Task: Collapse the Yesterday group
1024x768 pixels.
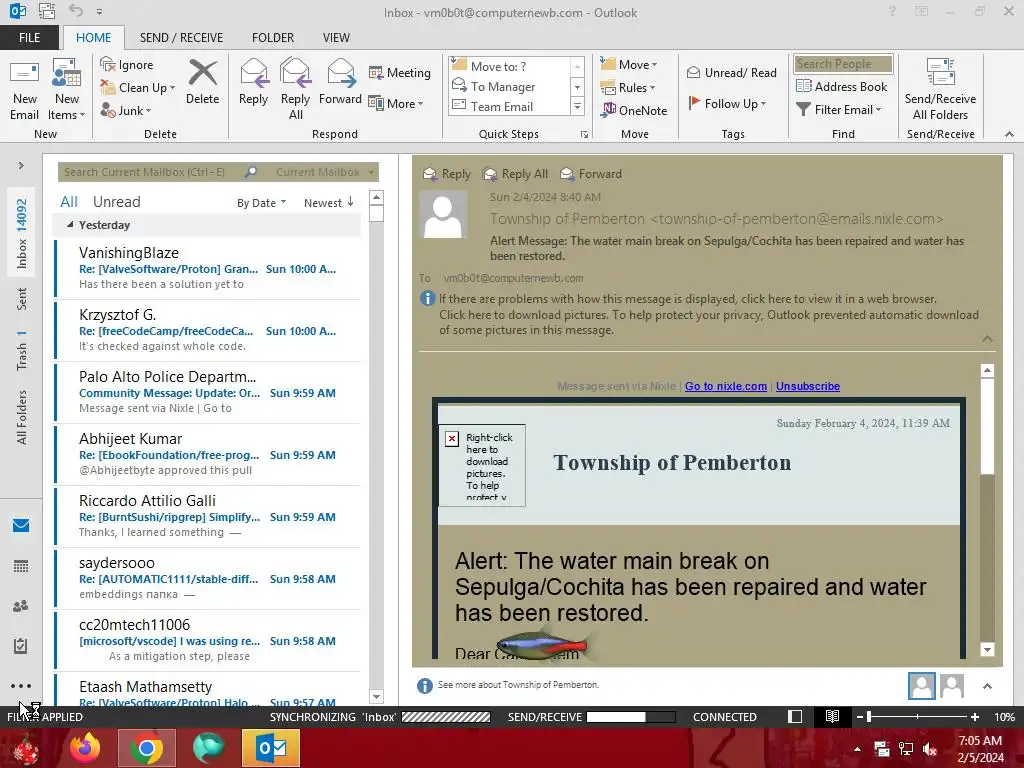Action: tap(70, 225)
